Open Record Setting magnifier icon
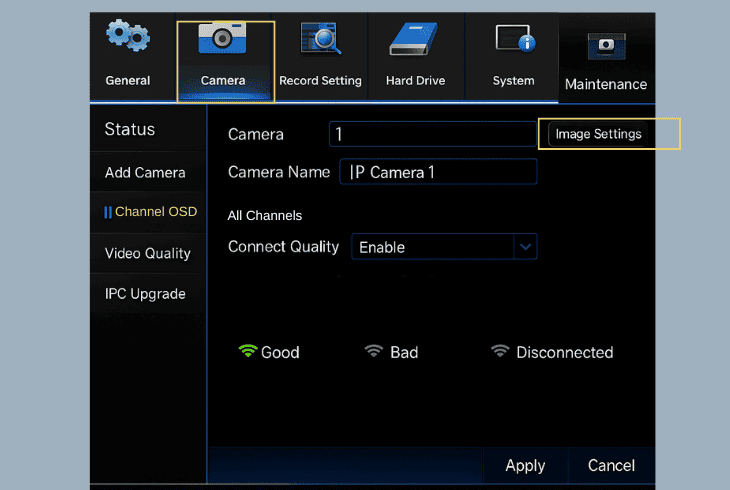Image resolution: width=730 pixels, height=490 pixels. pyautogui.click(x=320, y=38)
